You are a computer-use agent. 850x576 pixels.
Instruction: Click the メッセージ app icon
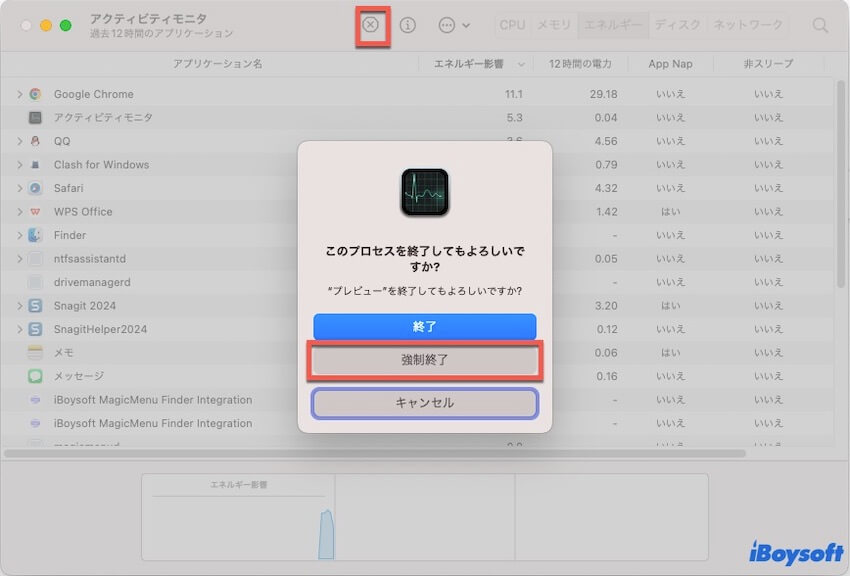pos(36,376)
